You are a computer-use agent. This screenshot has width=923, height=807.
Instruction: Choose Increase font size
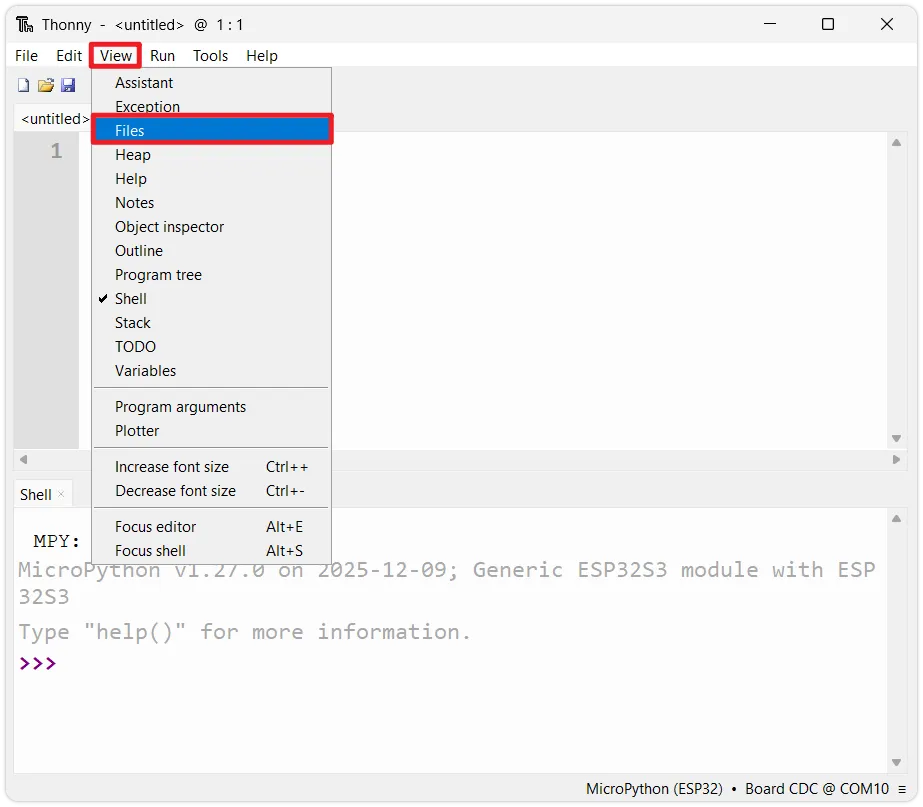pos(172,467)
